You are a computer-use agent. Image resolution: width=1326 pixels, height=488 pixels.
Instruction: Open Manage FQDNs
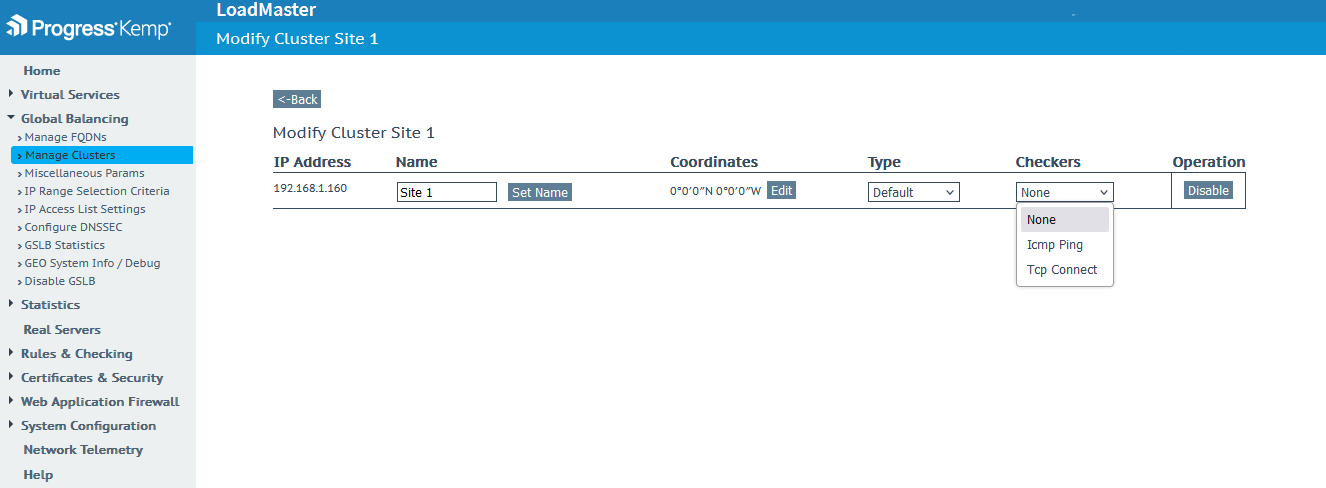pyautogui.click(x=65, y=137)
